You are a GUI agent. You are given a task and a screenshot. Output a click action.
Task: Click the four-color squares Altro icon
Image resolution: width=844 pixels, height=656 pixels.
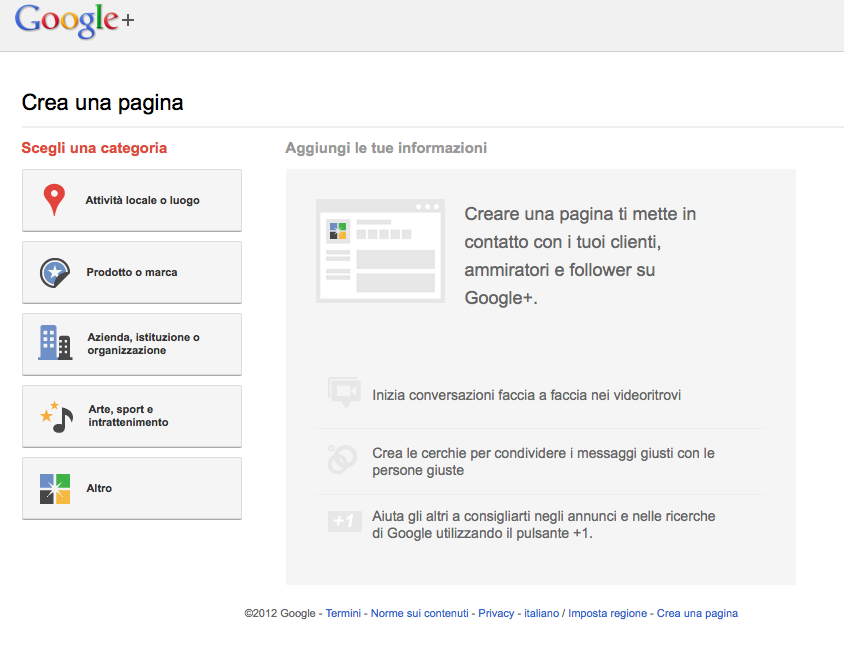point(55,489)
